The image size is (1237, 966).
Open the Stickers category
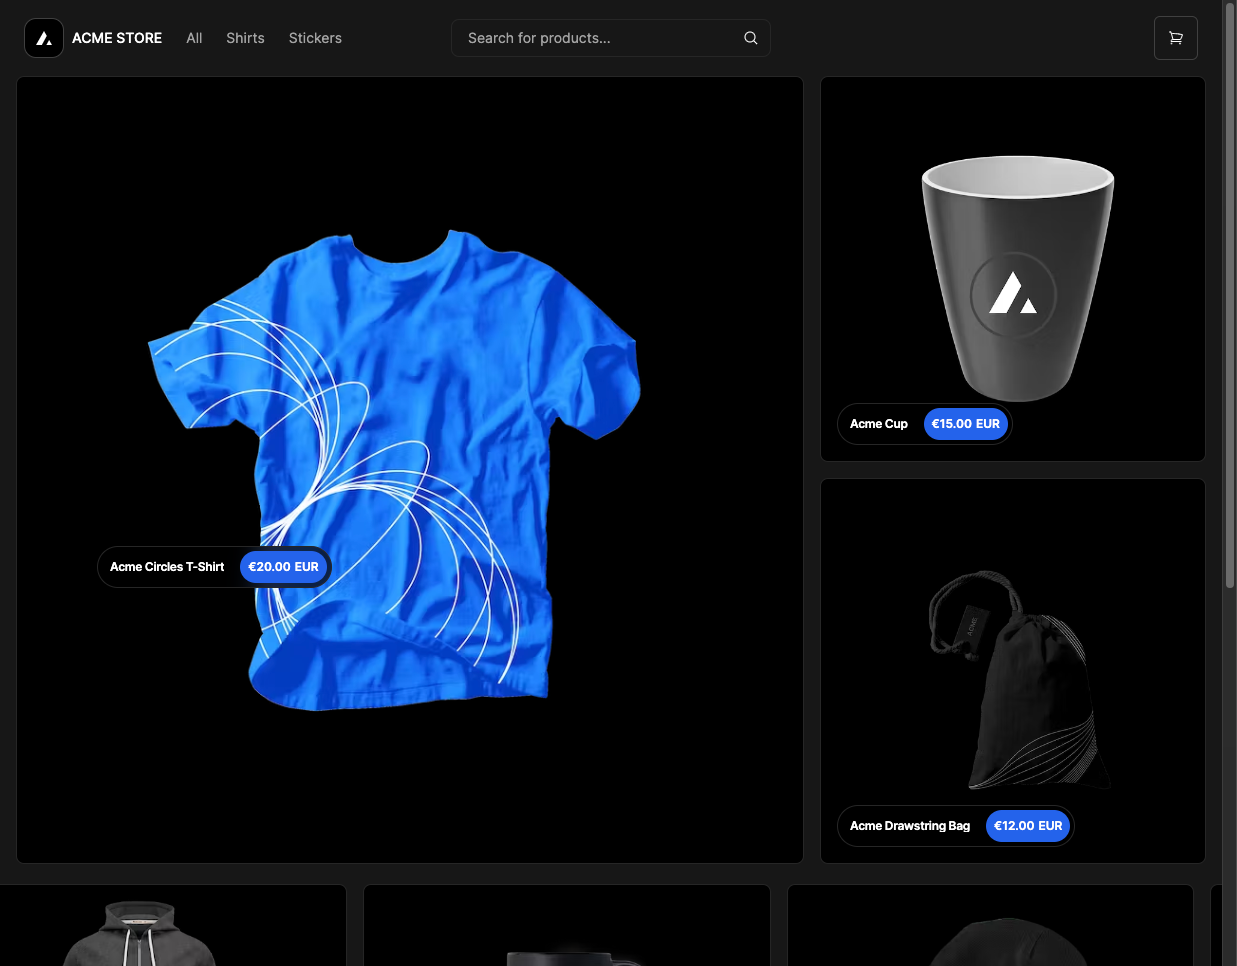pyautogui.click(x=314, y=37)
